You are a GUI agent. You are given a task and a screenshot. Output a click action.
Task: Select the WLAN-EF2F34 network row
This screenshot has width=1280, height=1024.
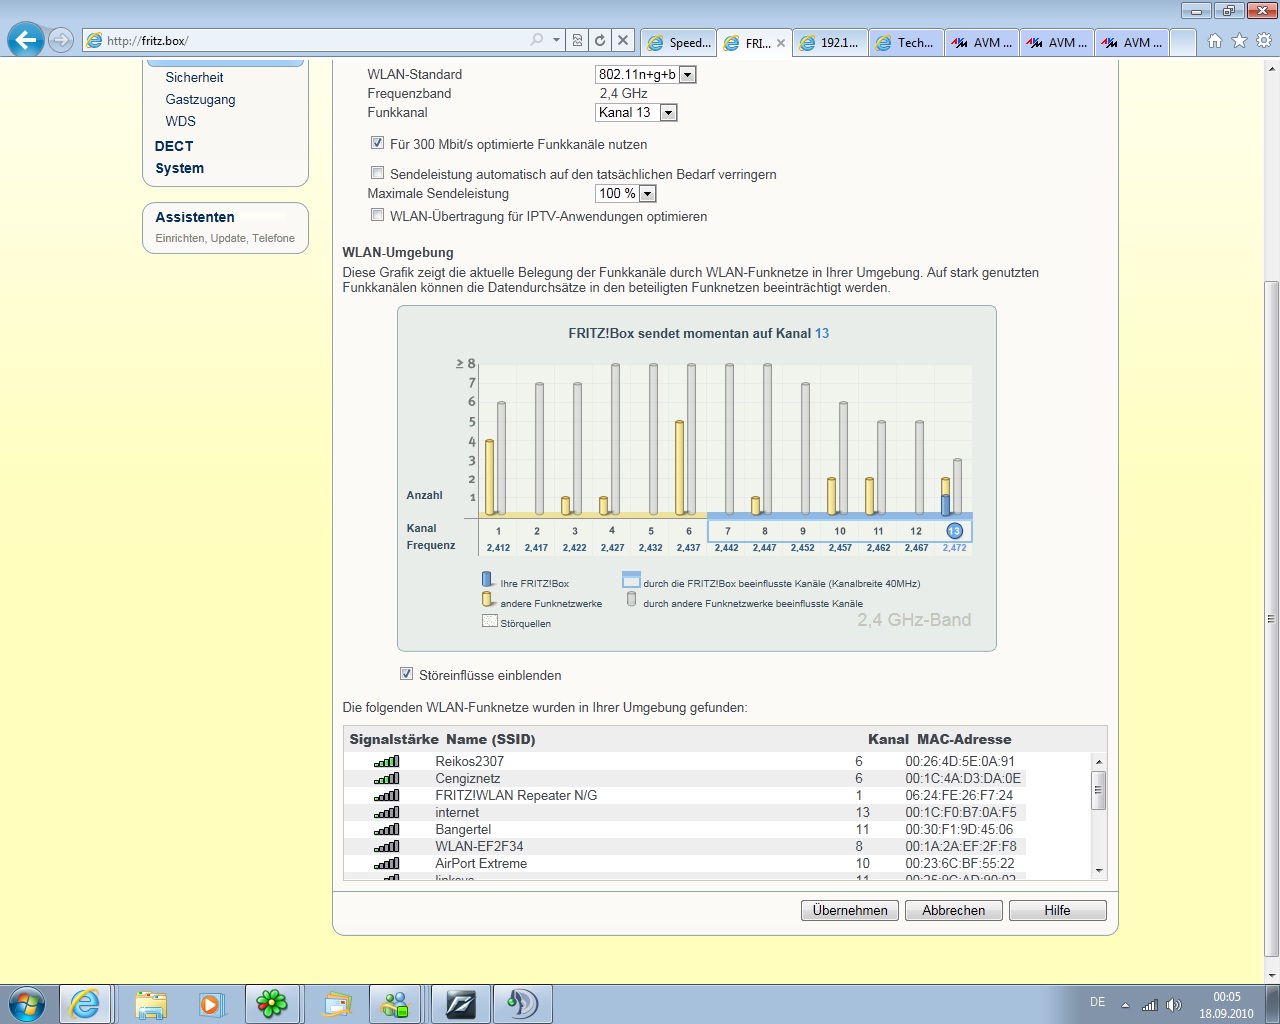685,846
